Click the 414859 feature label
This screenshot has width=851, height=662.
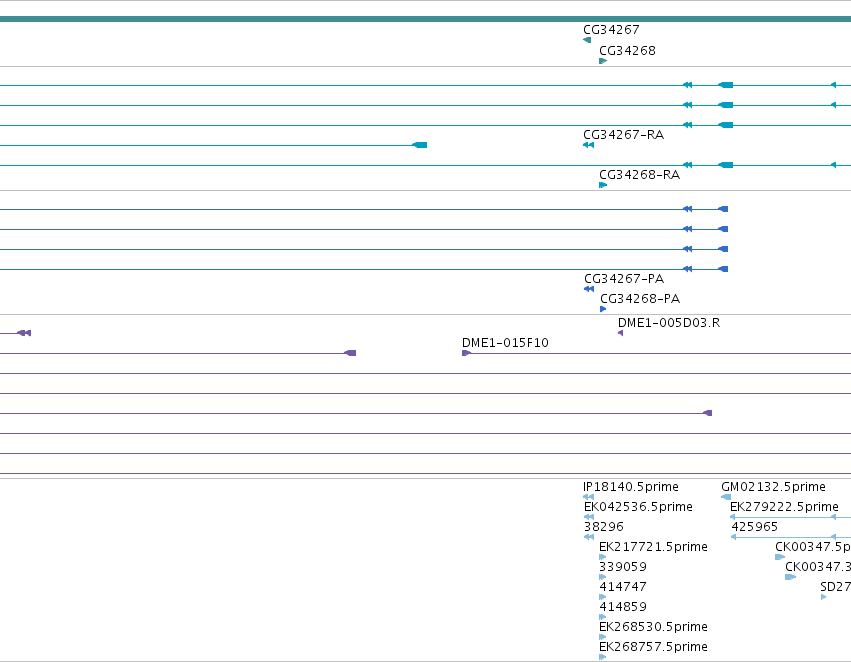[x=623, y=607]
